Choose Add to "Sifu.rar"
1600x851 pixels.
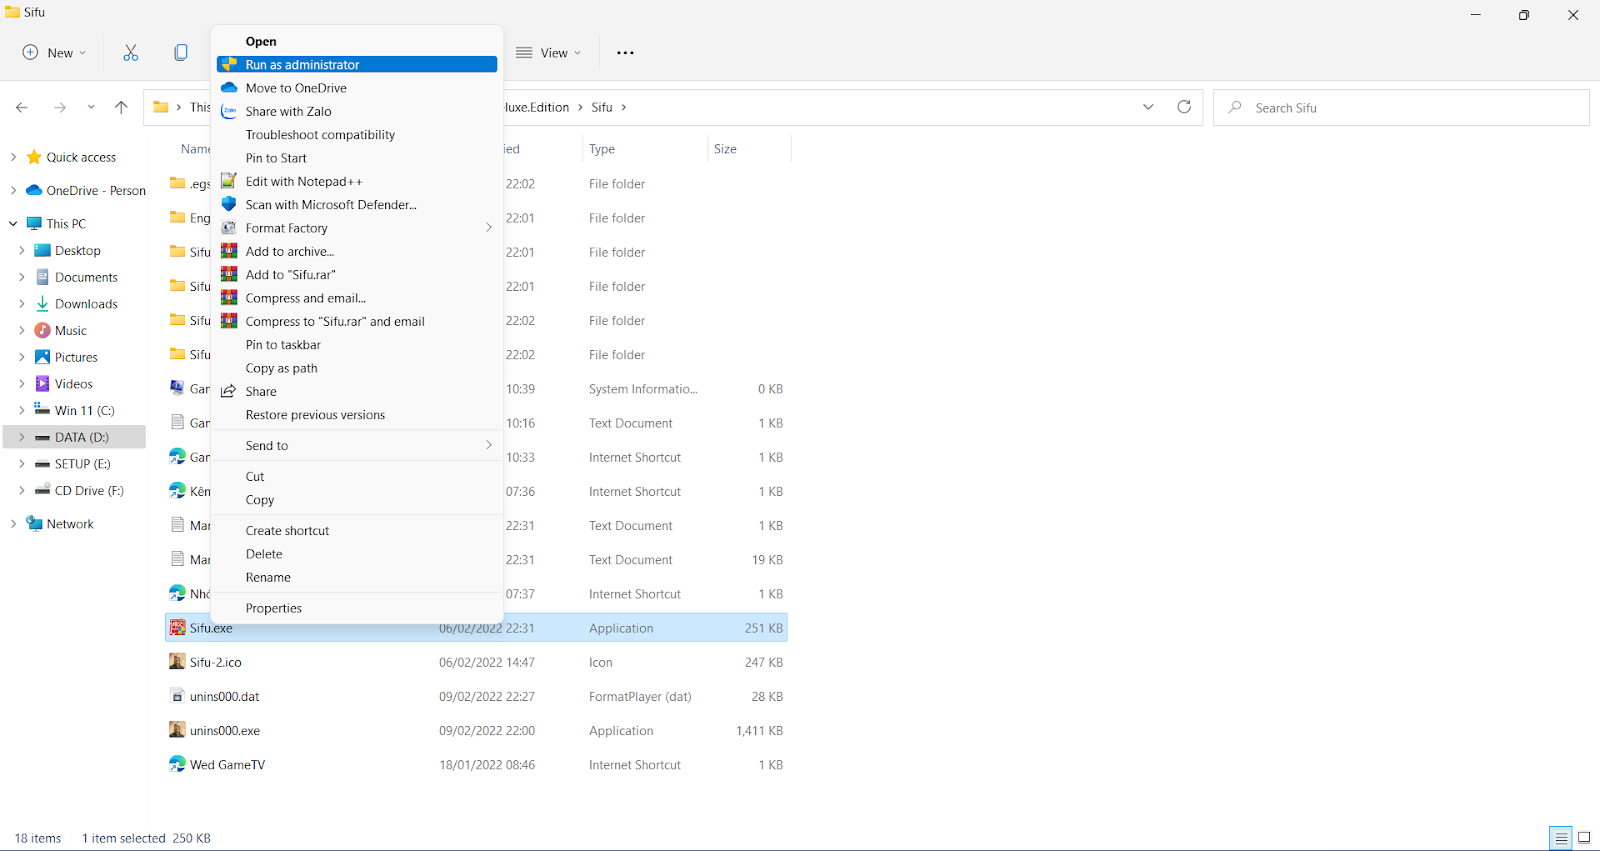pyautogui.click(x=357, y=274)
